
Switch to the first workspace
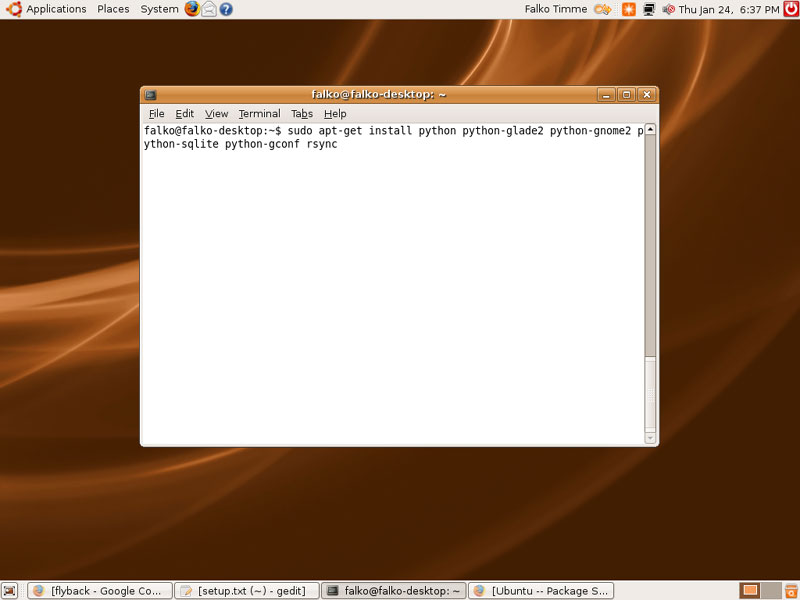click(750, 590)
